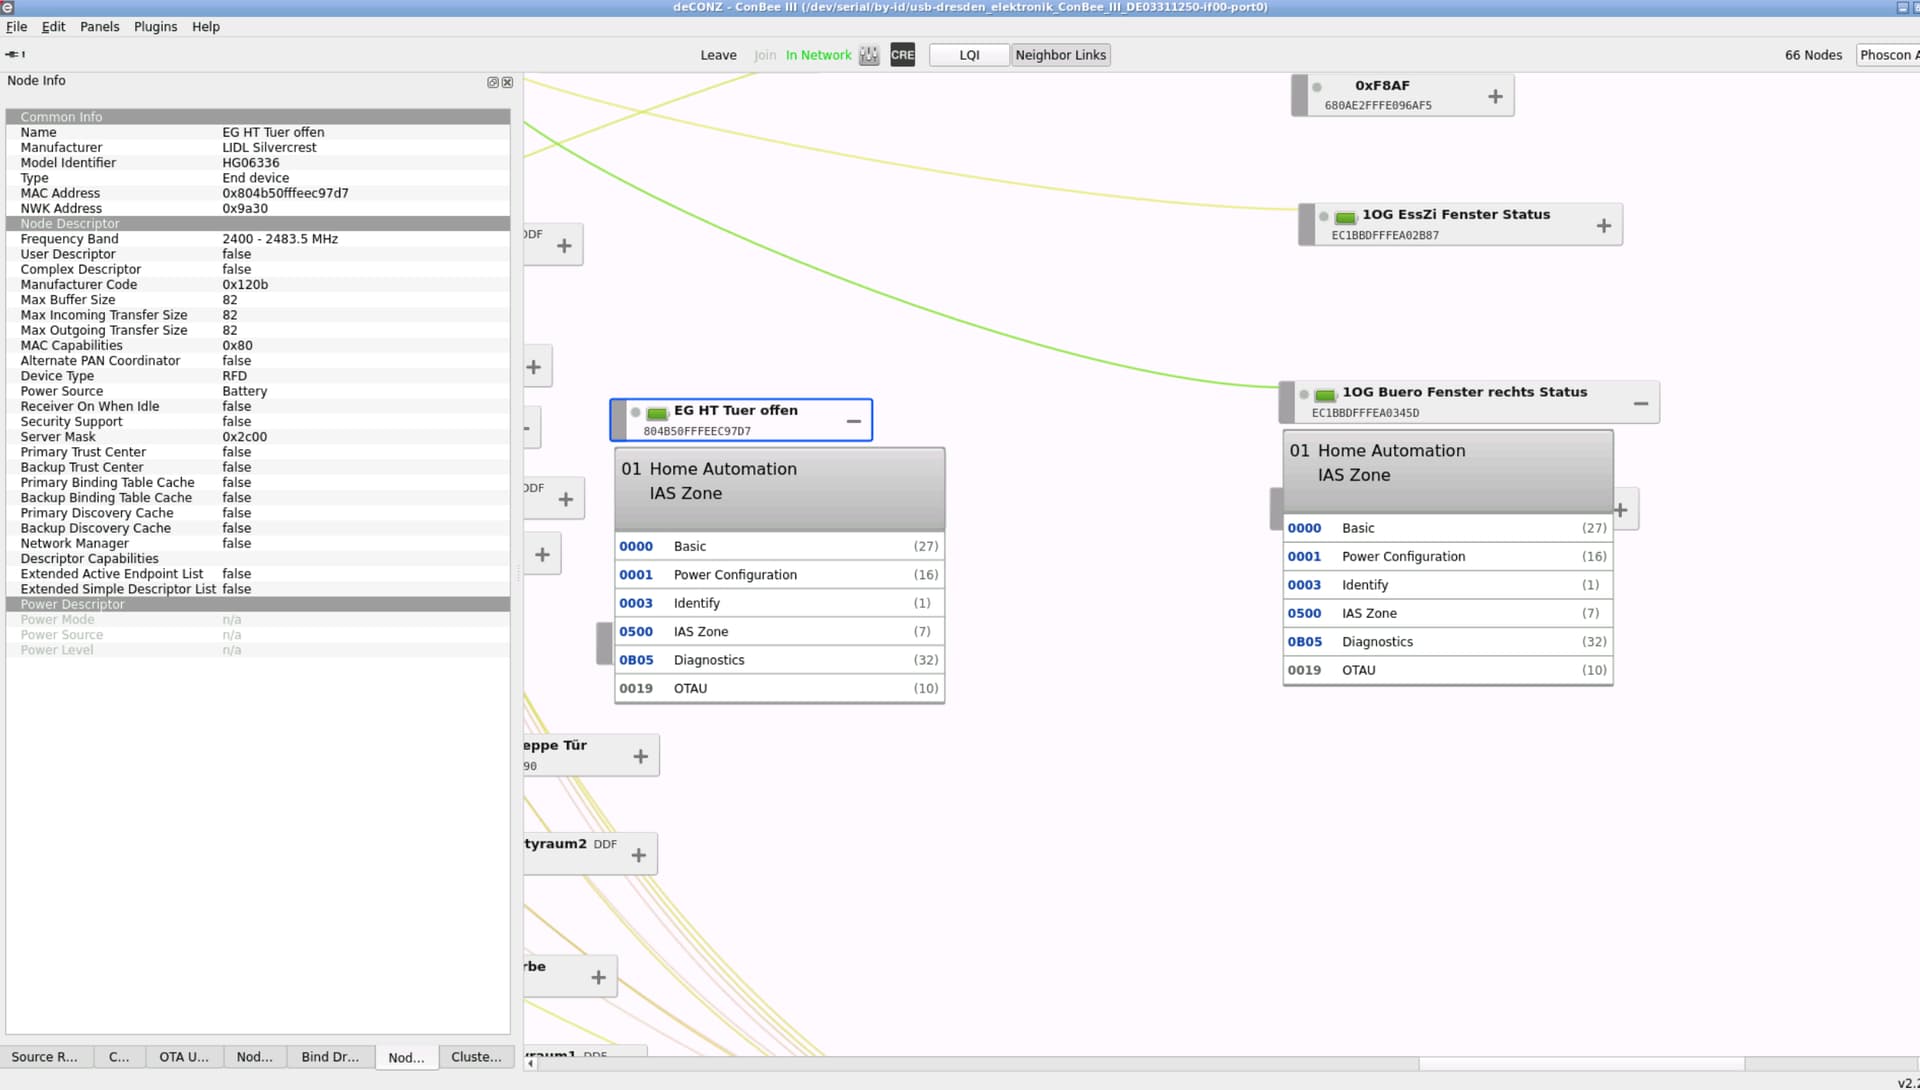Click Model Identifier value HG06336
Viewport: 1920px width, 1090px height.
coord(251,163)
